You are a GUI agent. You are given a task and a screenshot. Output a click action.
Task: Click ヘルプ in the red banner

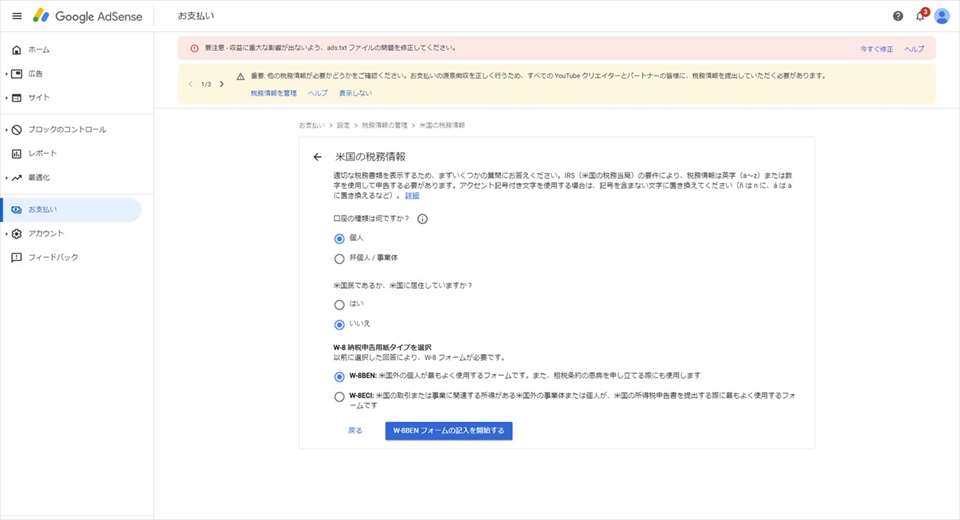tap(914, 49)
